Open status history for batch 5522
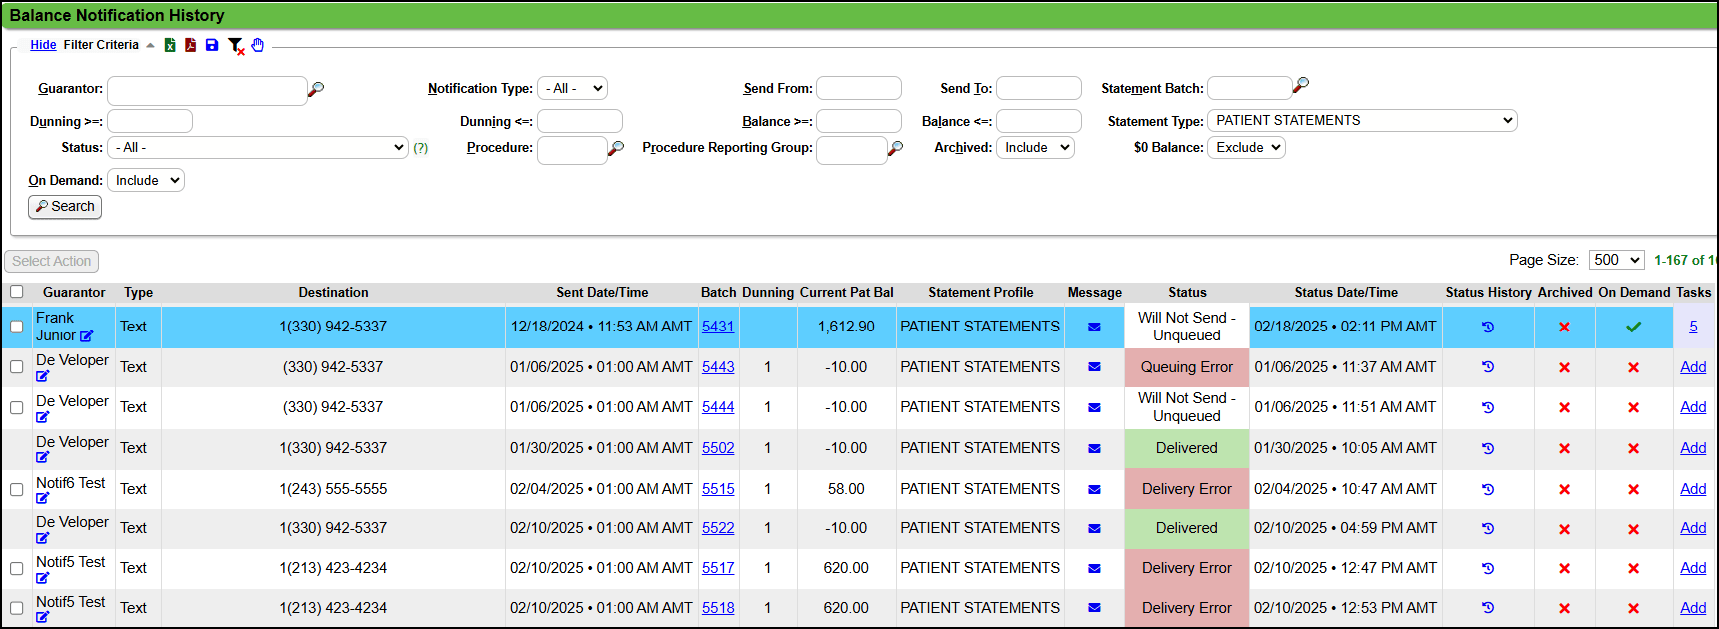 pyautogui.click(x=1488, y=528)
